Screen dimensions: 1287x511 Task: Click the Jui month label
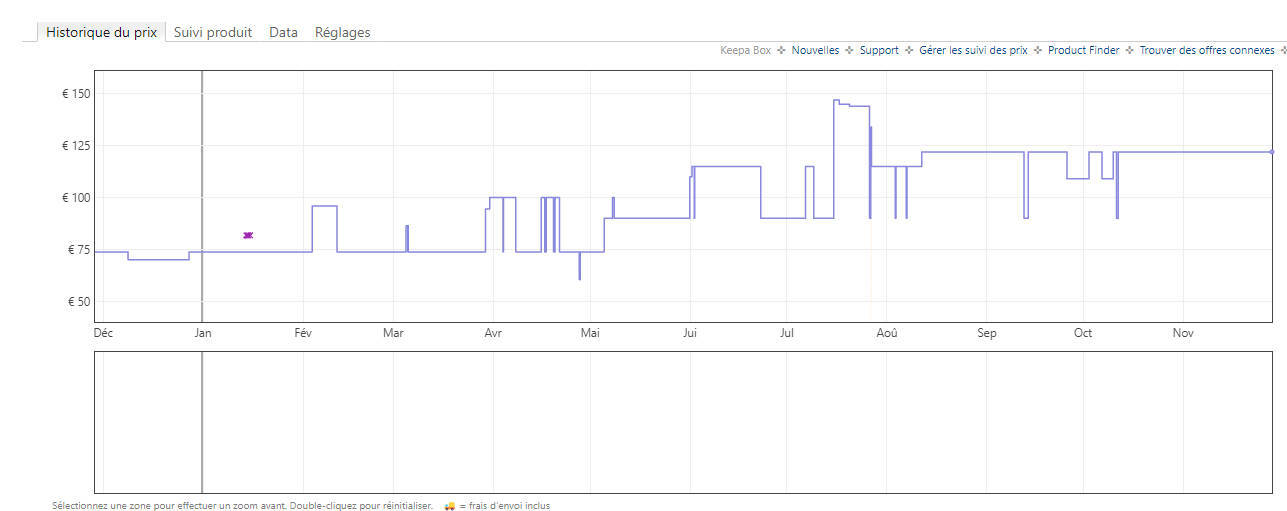[x=689, y=333]
